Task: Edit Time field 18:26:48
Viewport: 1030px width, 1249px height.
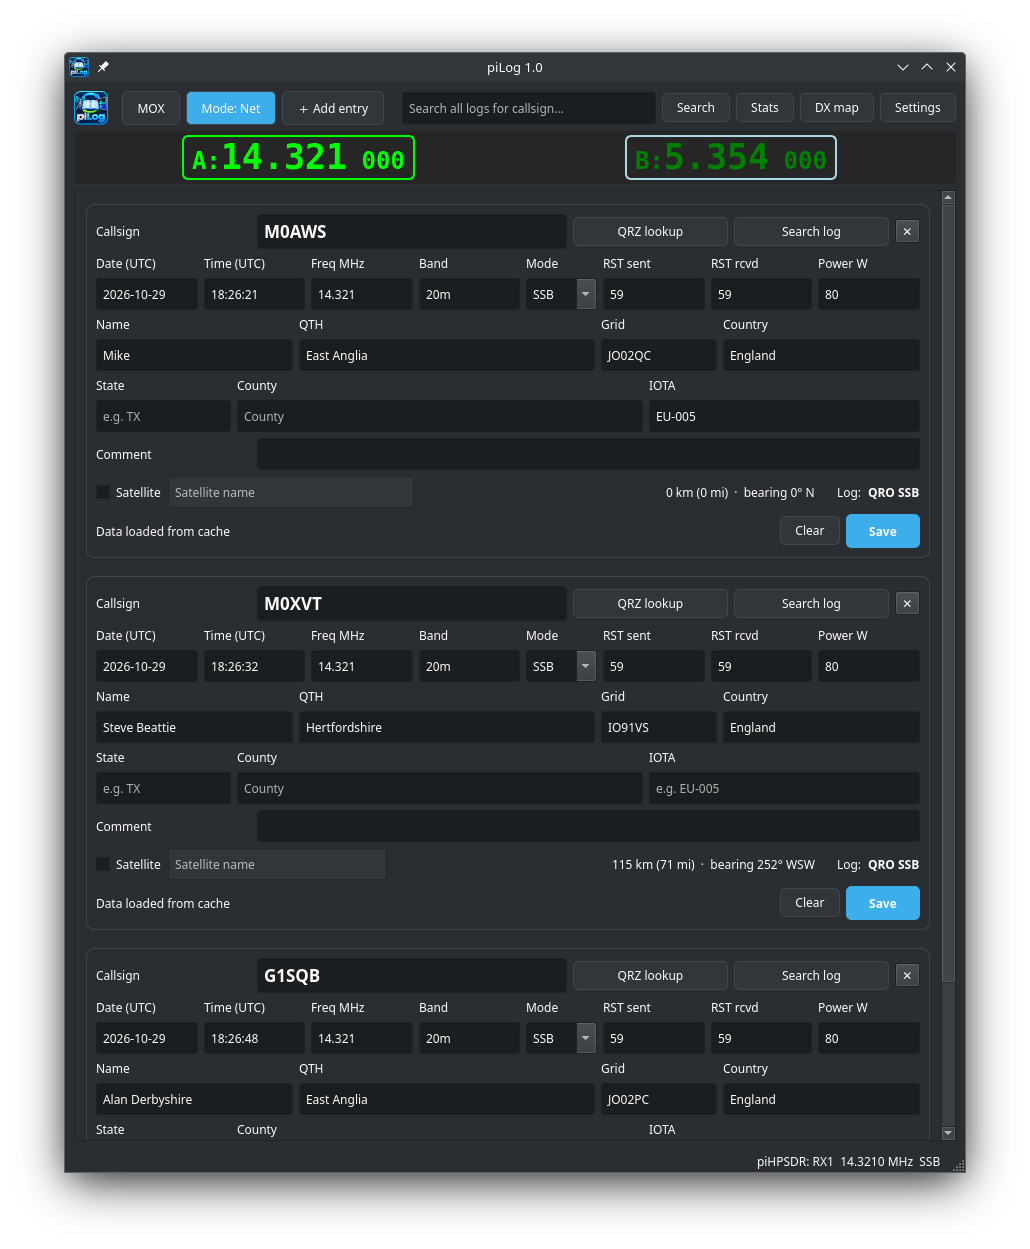Action: coord(254,1038)
